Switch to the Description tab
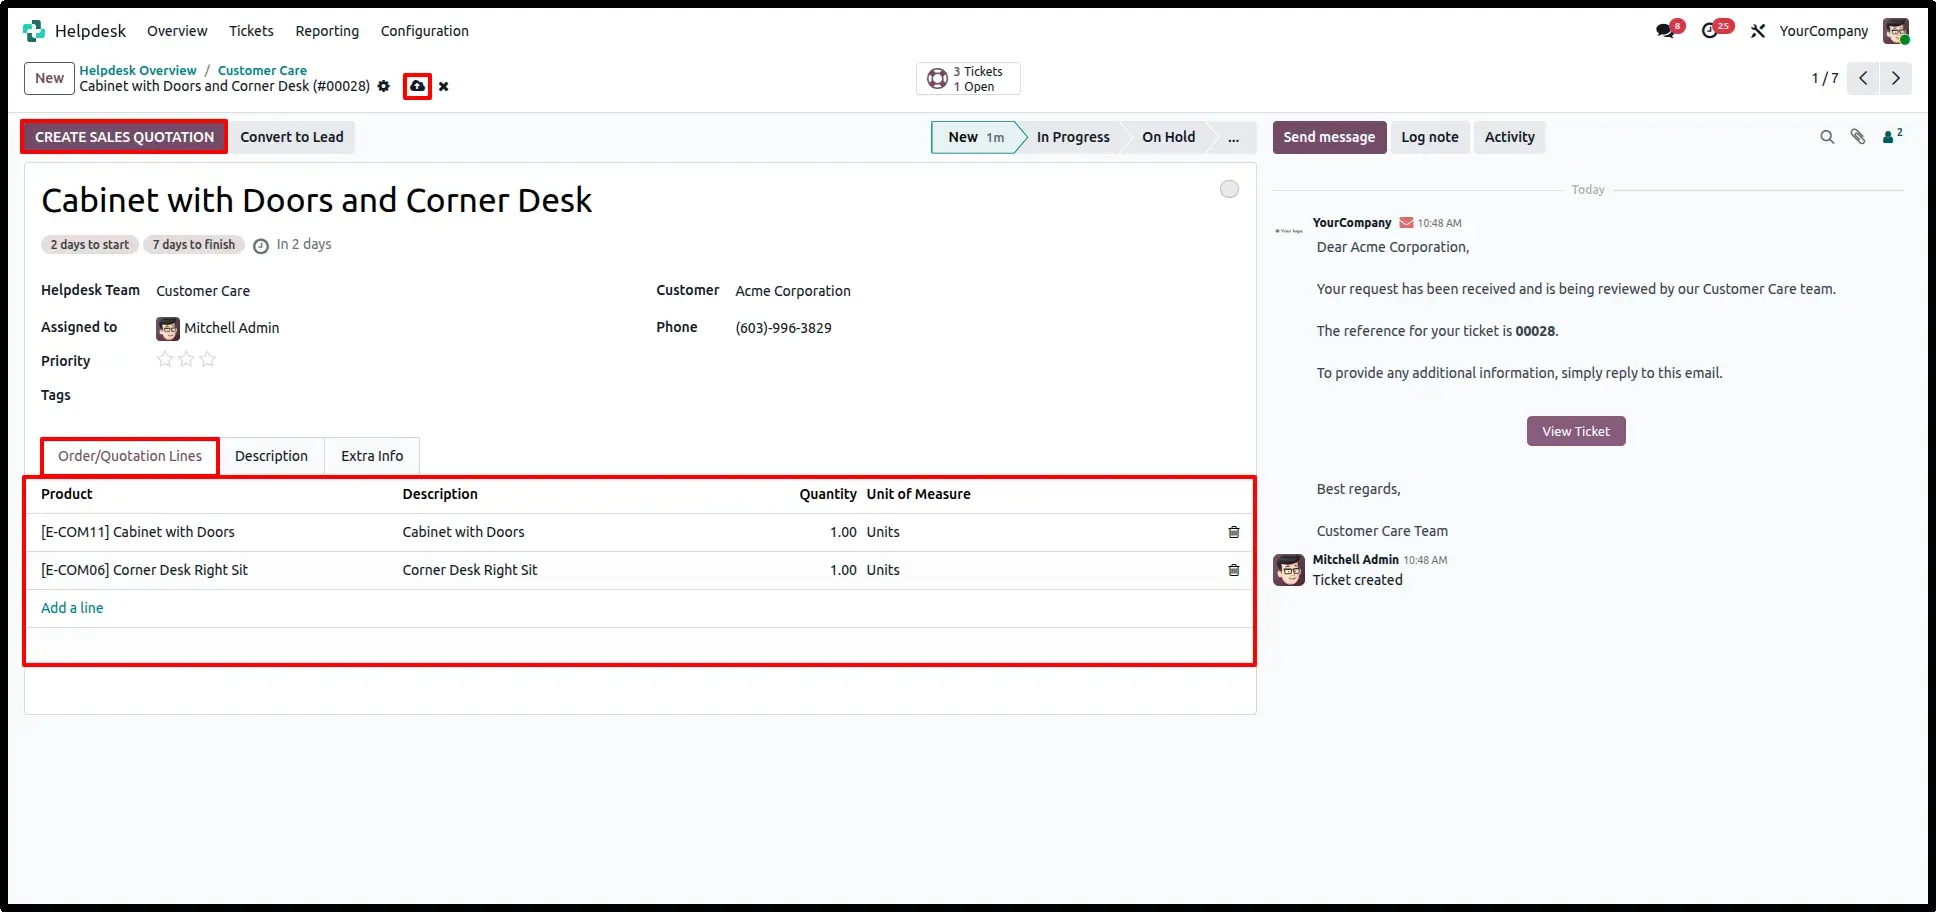This screenshot has height=912, width=1938. pos(271,456)
